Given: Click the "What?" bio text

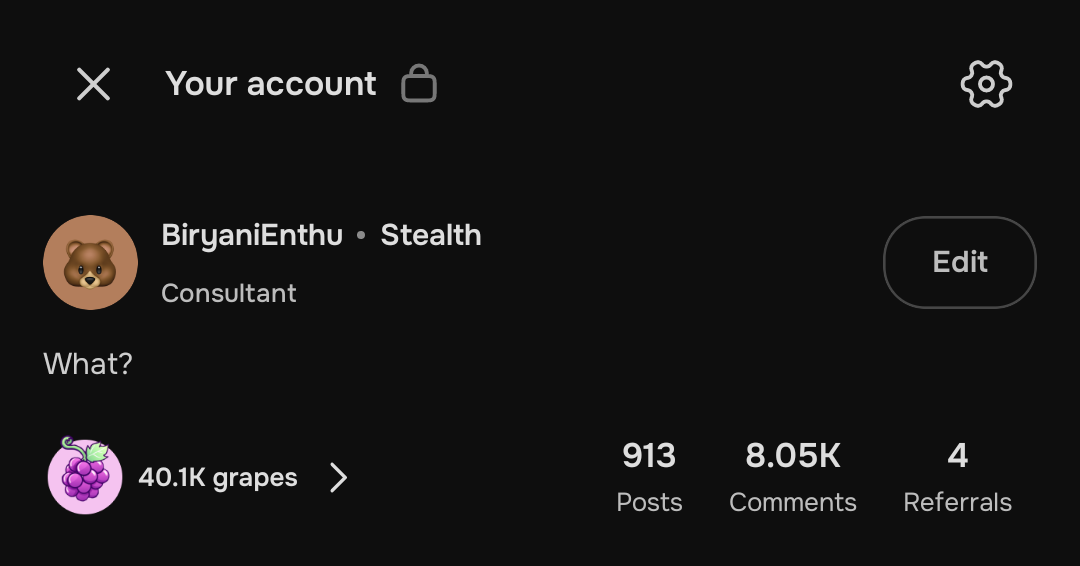Looking at the screenshot, I should [88, 364].
